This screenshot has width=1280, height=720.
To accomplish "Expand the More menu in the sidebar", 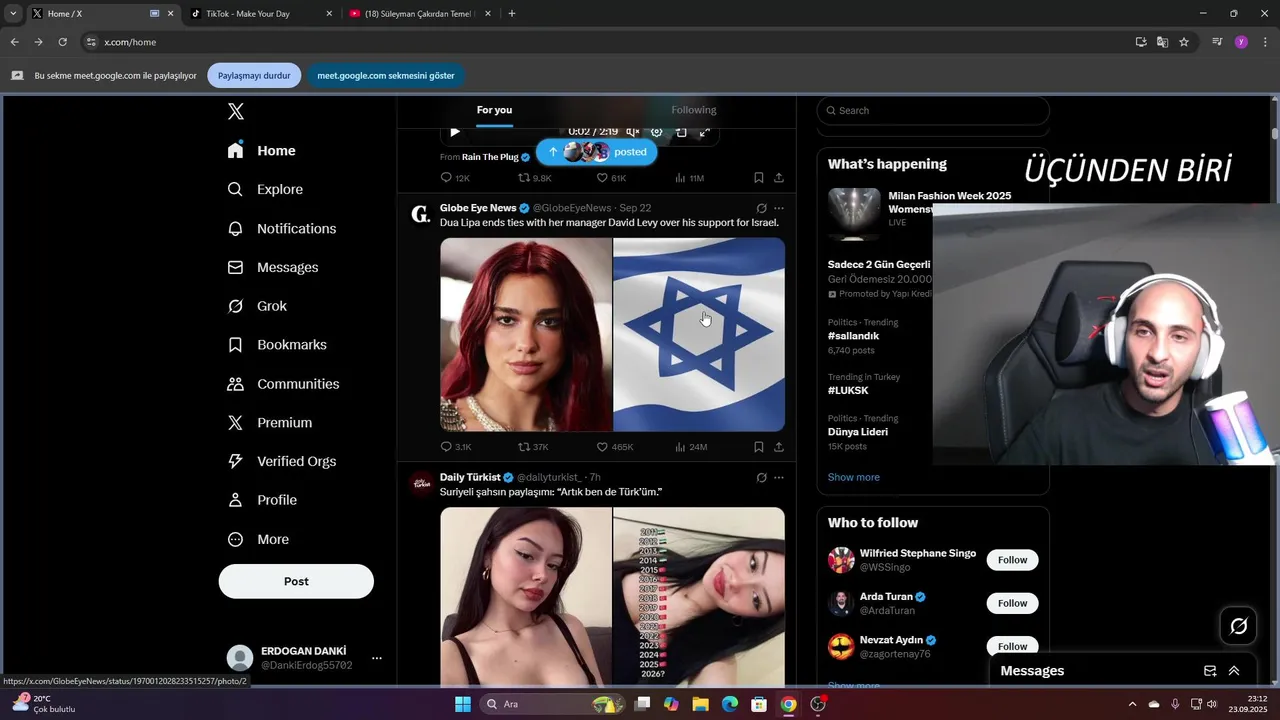I will pos(258,539).
